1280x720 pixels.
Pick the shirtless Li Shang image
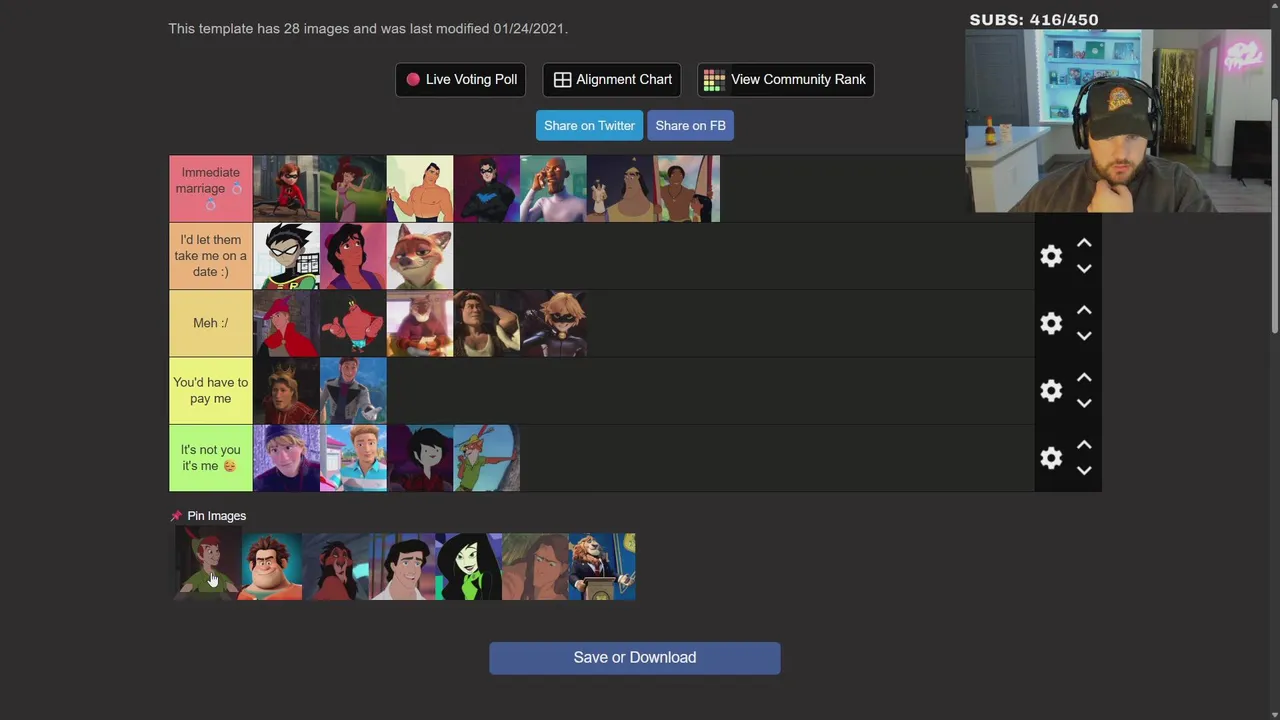point(420,189)
